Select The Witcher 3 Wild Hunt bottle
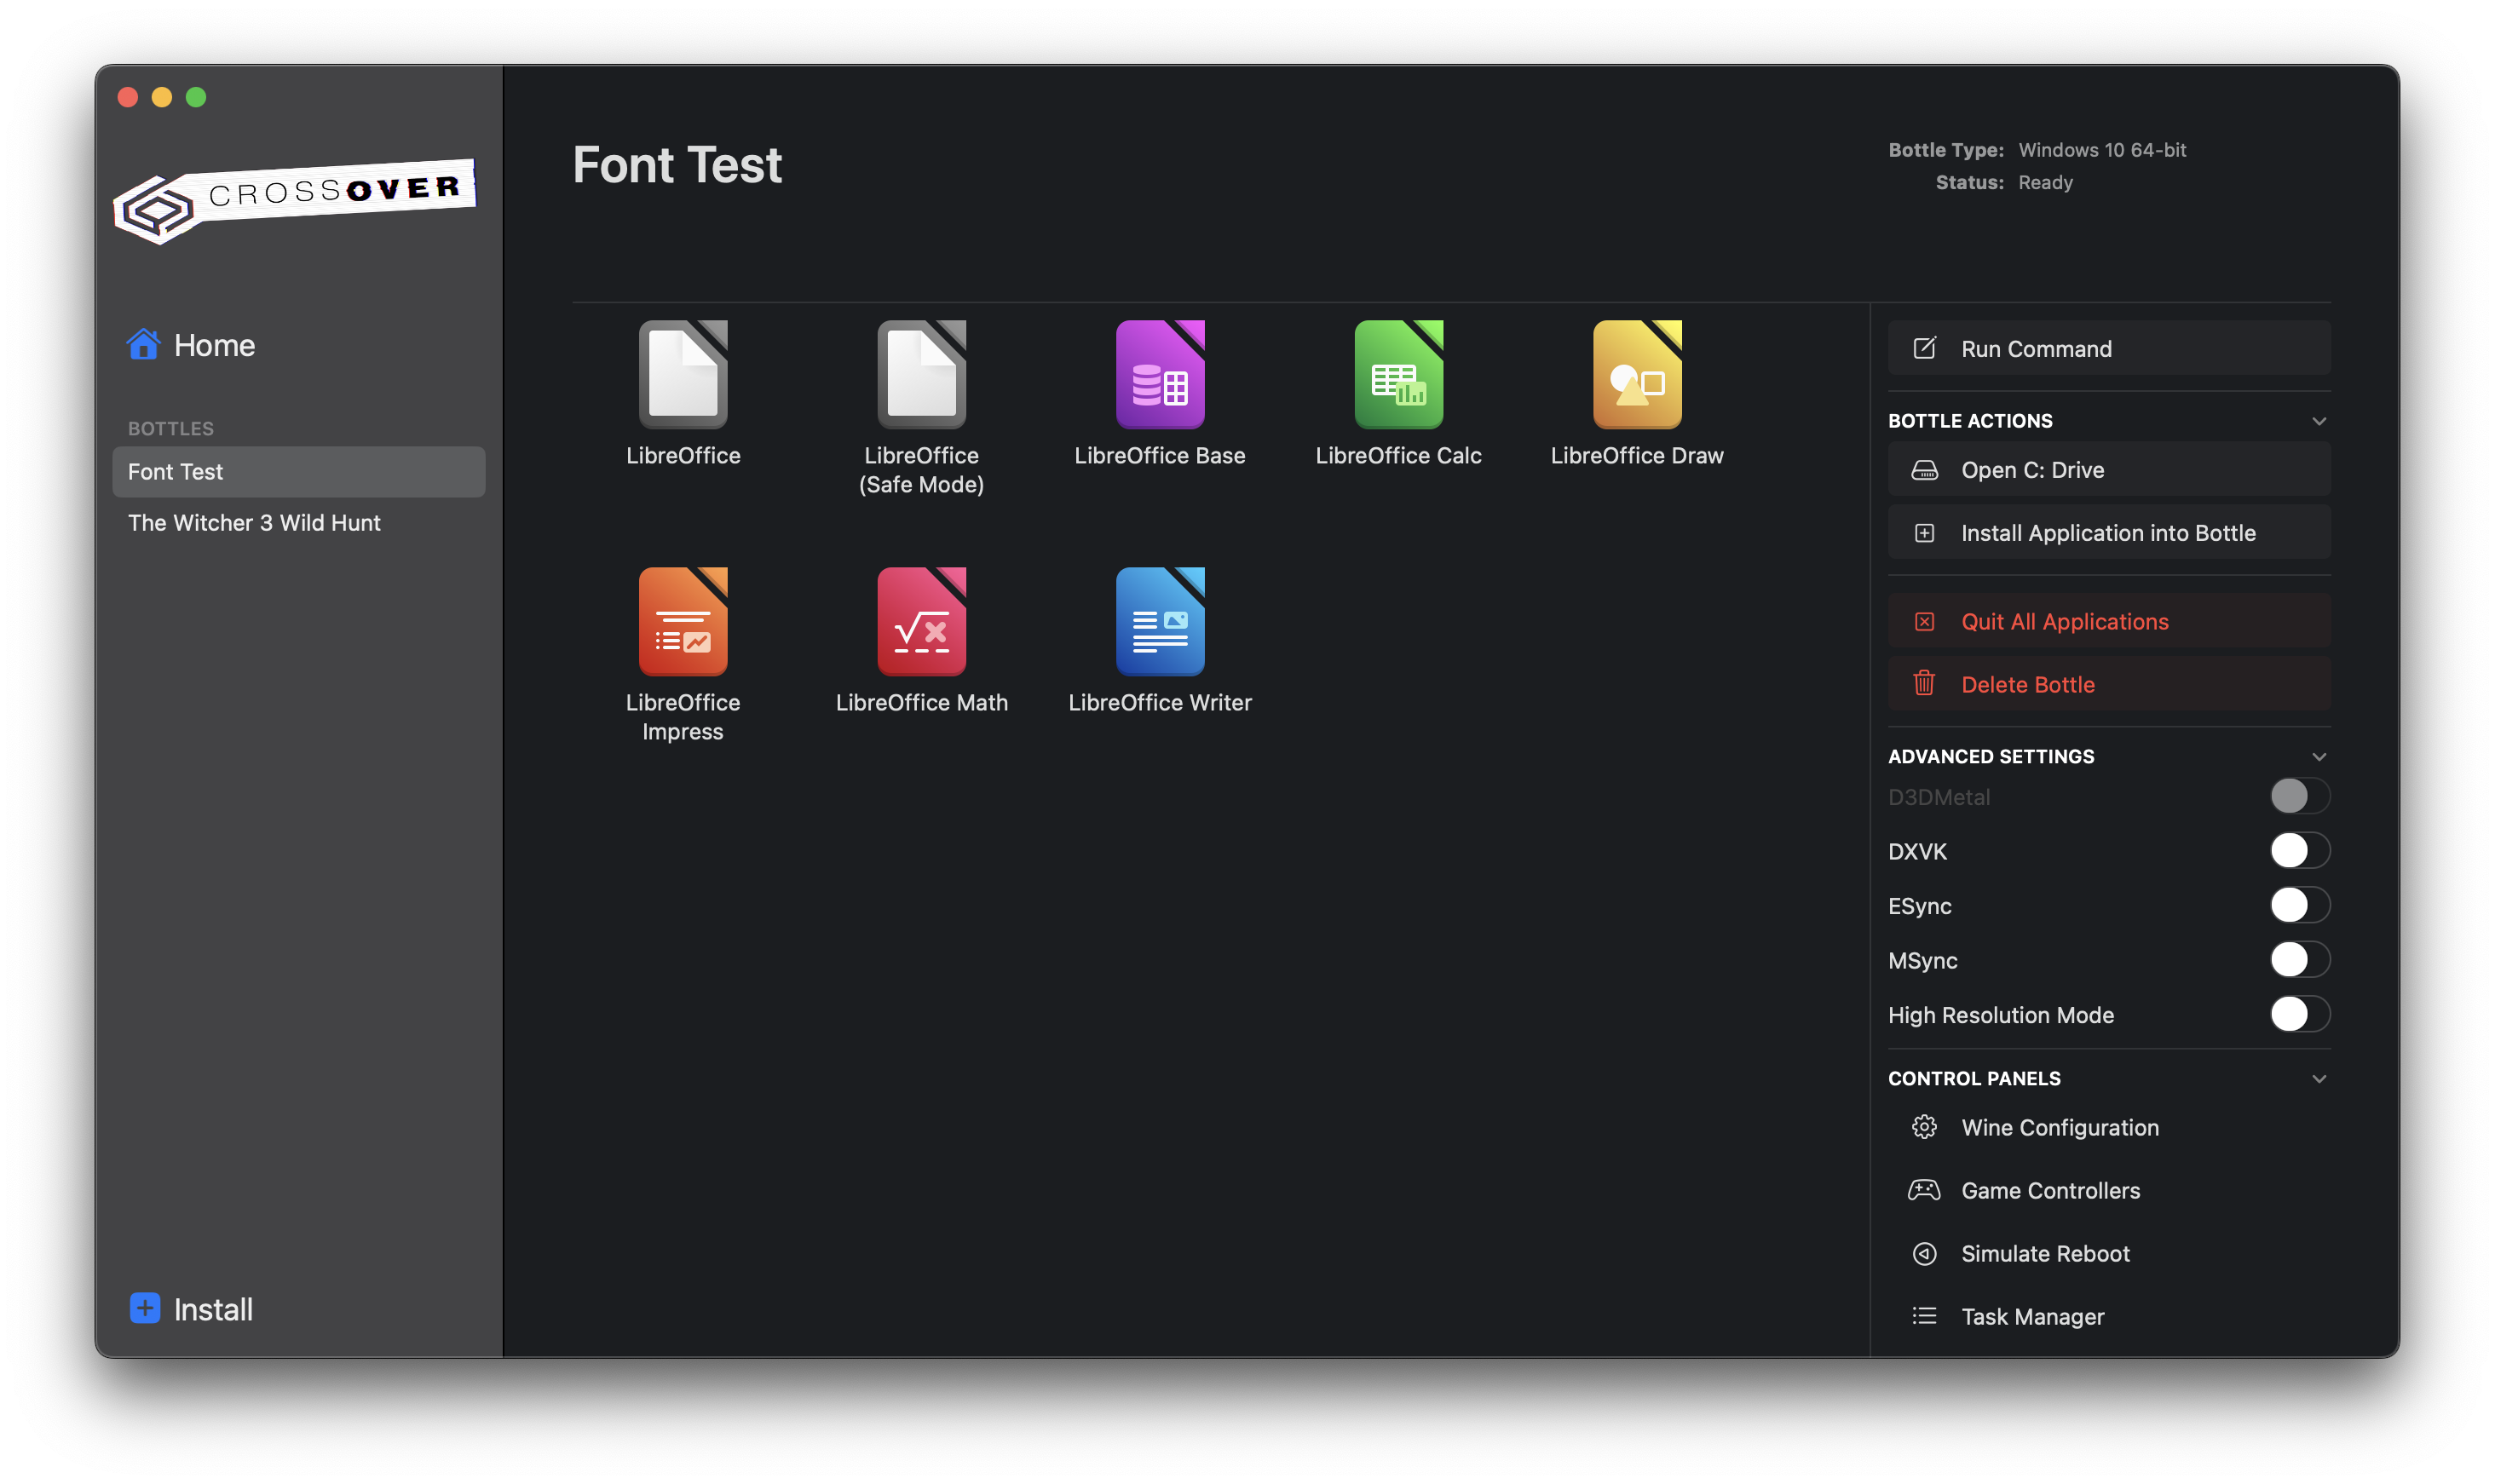This screenshot has height=1484, width=2495. 254,523
